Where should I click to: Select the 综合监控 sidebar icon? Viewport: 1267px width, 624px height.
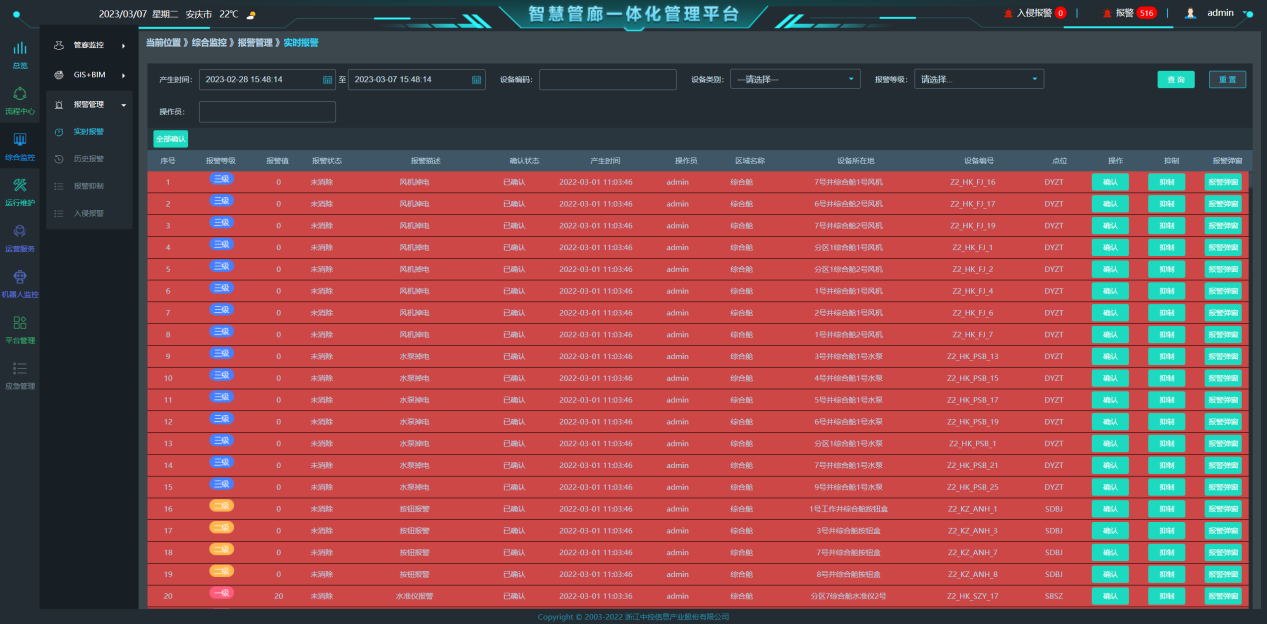[20, 140]
